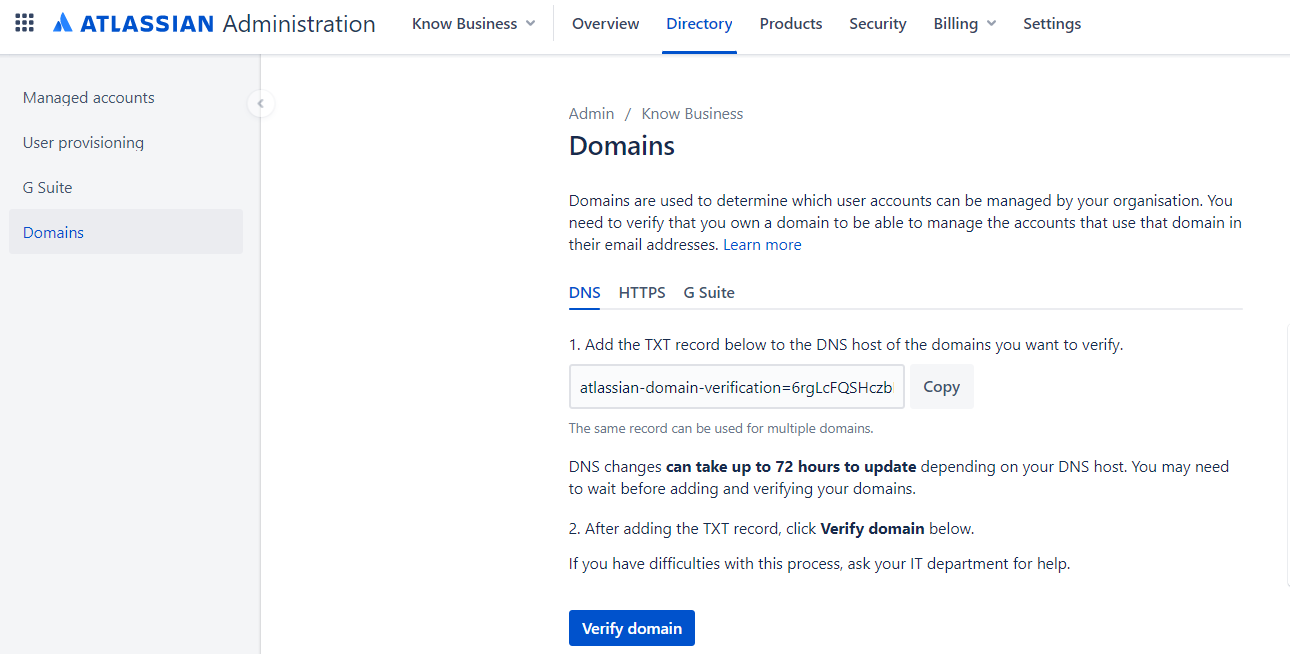Switch to the HTTPS verification tab
This screenshot has width=1290, height=654.
tap(642, 293)
